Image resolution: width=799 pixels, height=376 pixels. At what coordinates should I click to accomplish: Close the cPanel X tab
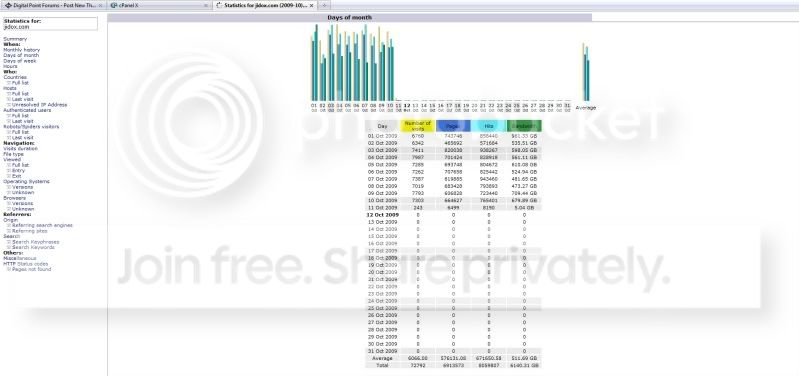(206, 5)
